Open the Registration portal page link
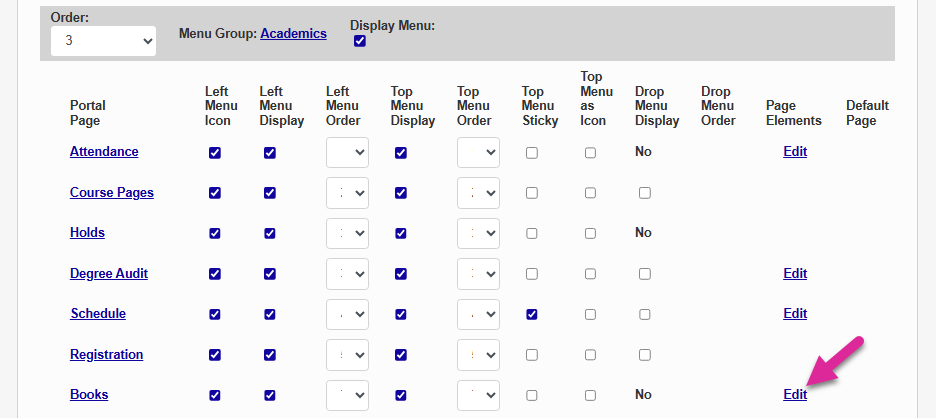 coord(106,354)
